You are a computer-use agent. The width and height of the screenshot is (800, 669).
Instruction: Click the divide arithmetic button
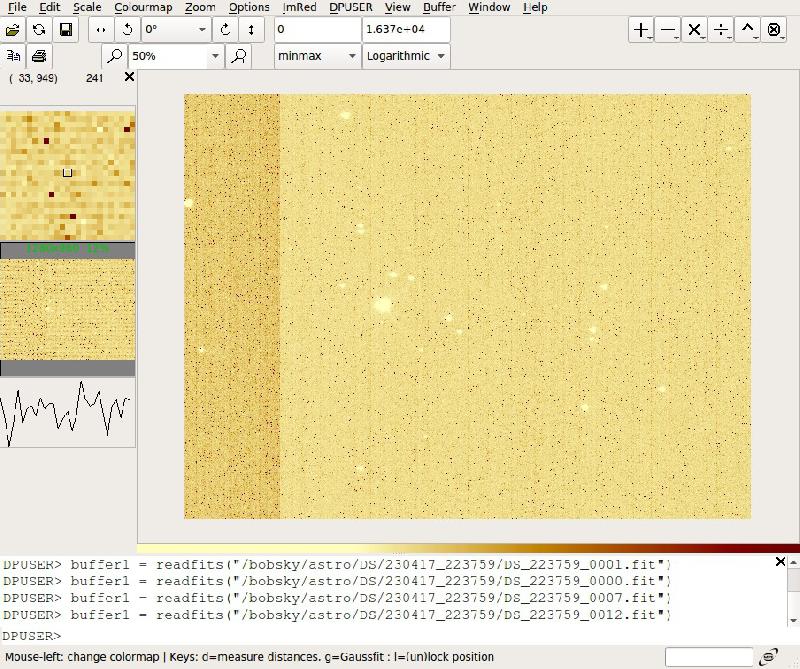pos(721,30)
